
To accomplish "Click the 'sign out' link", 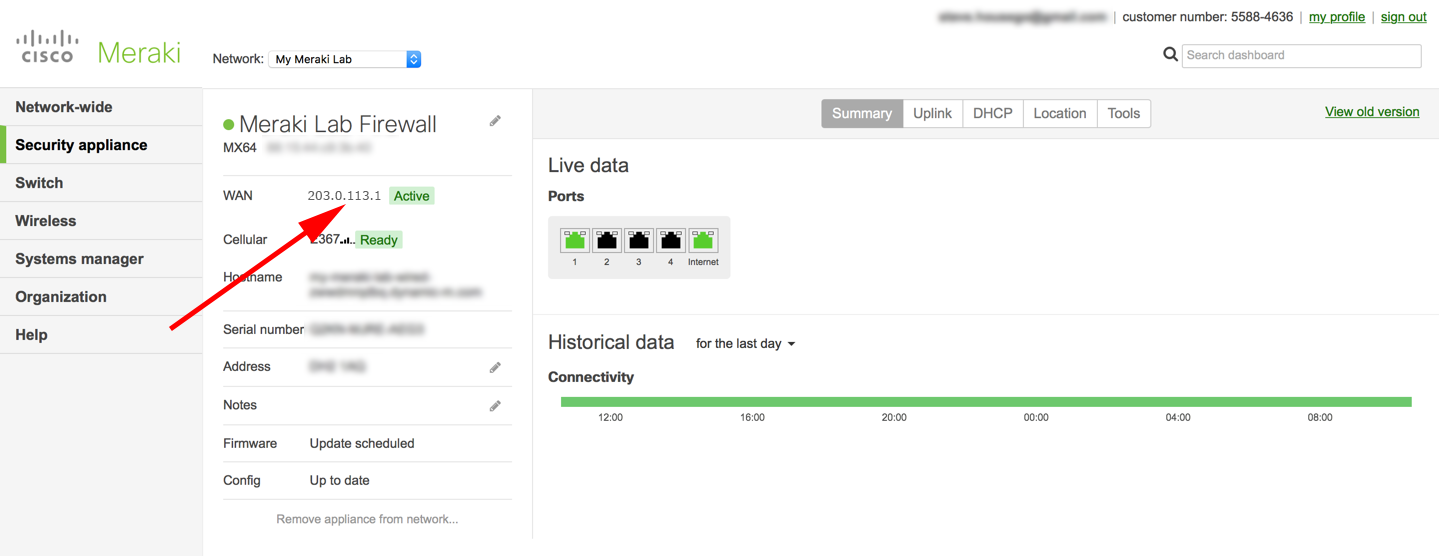I will point(1404,17).
